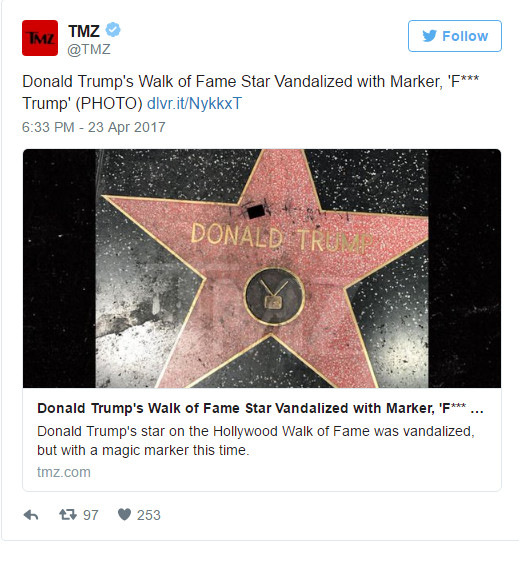519x563 pixels.
Task: Click the red TMZ profile avatar
Action: (40, 38)
